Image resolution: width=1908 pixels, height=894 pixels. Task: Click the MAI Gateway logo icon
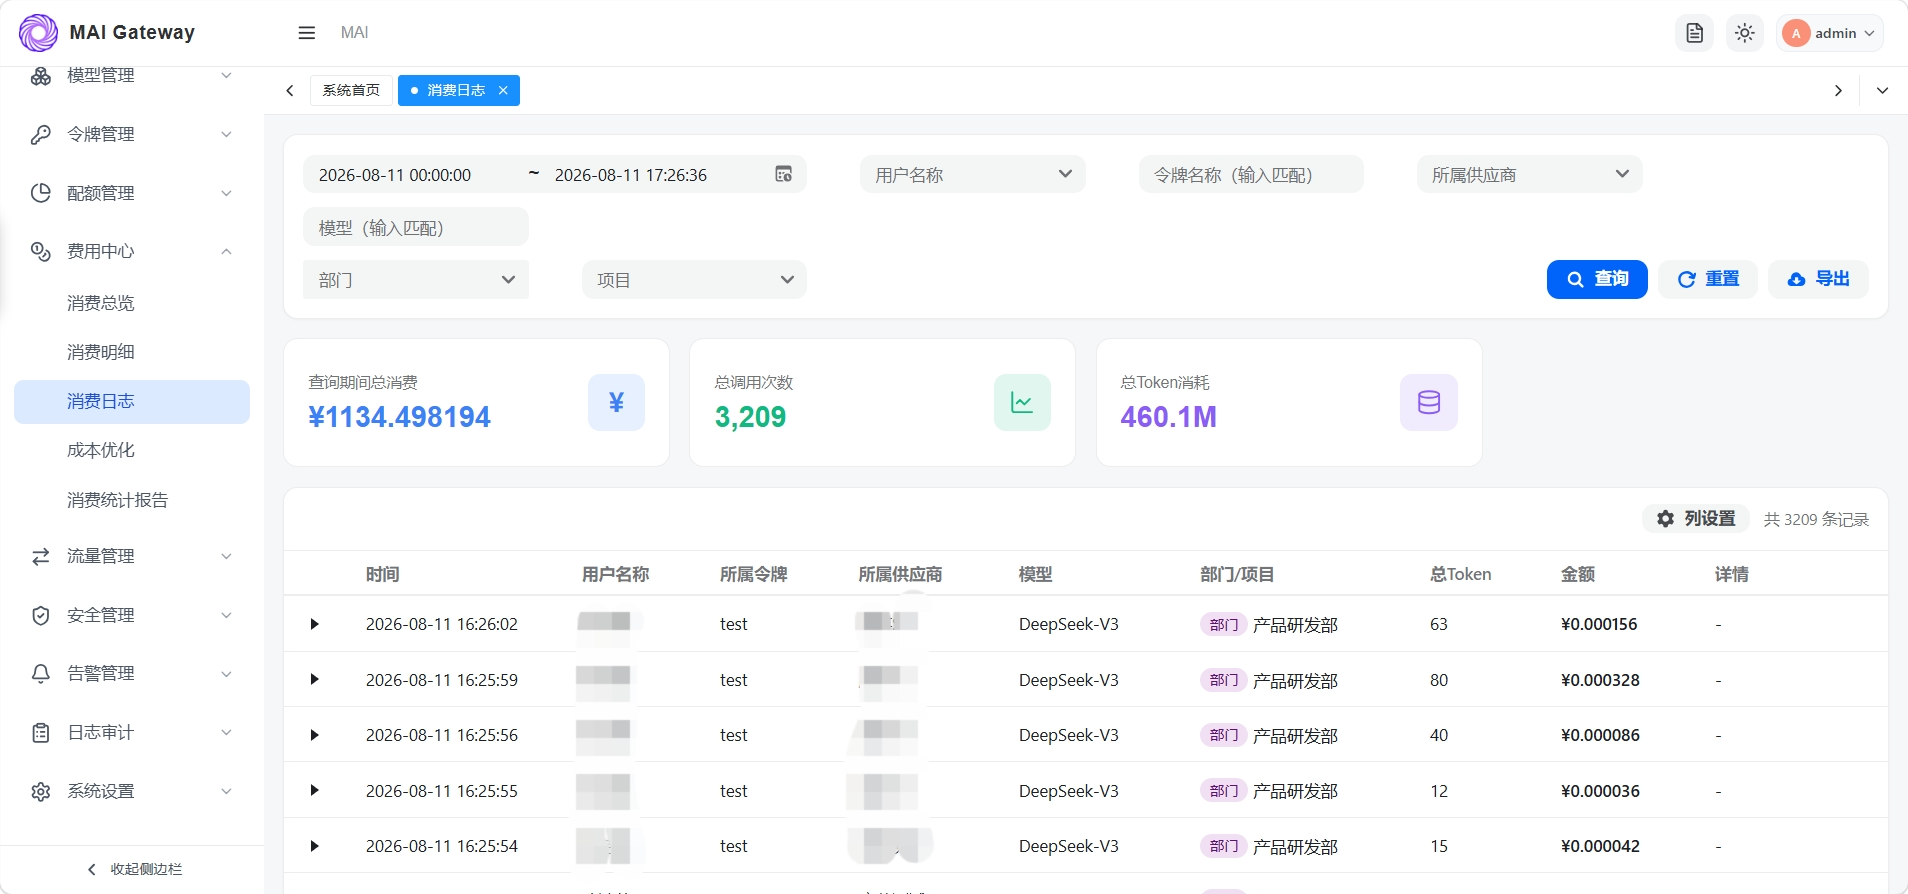click(39, 33)
